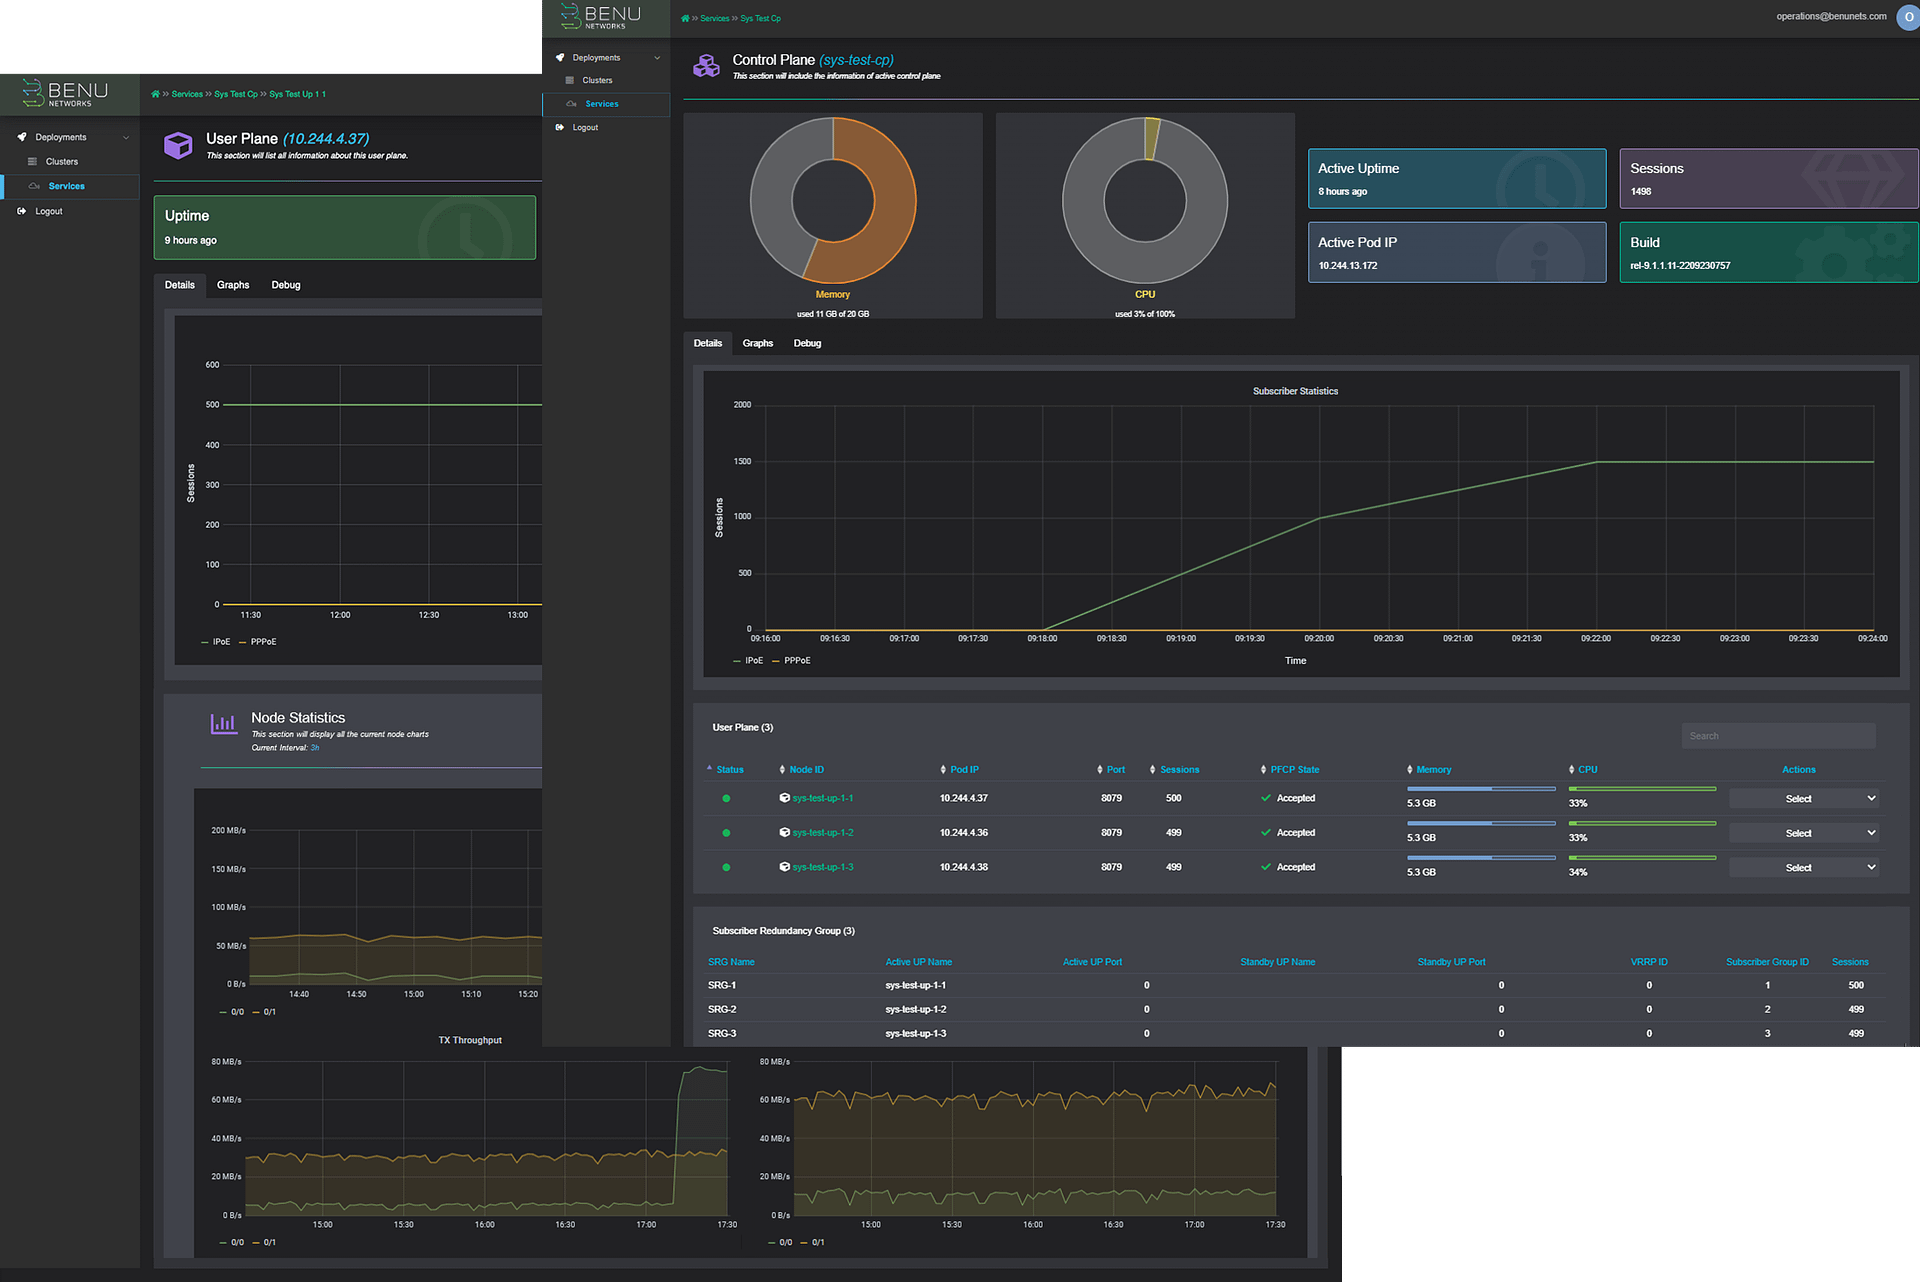
Task: Open the sys-test-up-1-1 node link
Action: [x=822, y=799]
